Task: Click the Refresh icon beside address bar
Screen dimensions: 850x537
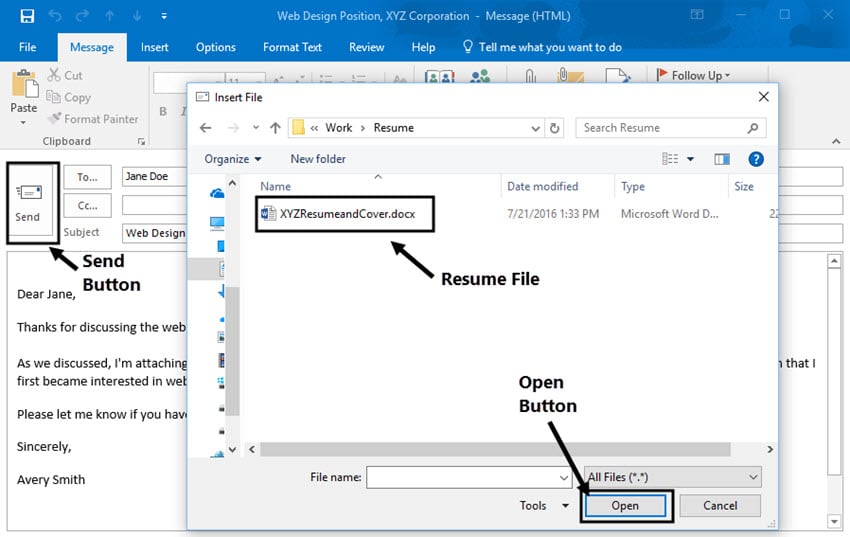Action: (554, 128)
